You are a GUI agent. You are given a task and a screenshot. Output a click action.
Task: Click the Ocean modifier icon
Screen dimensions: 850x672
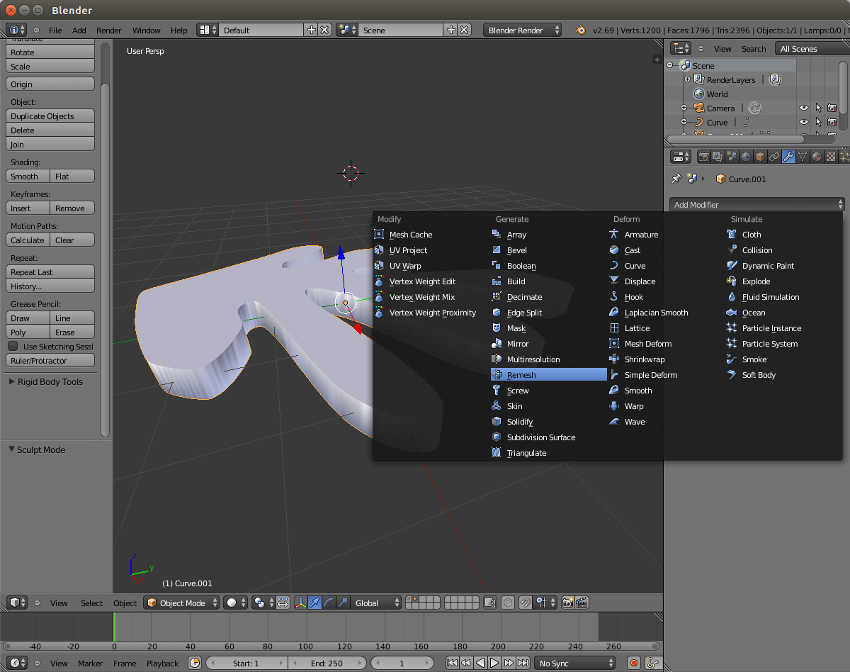coord(732,313)
